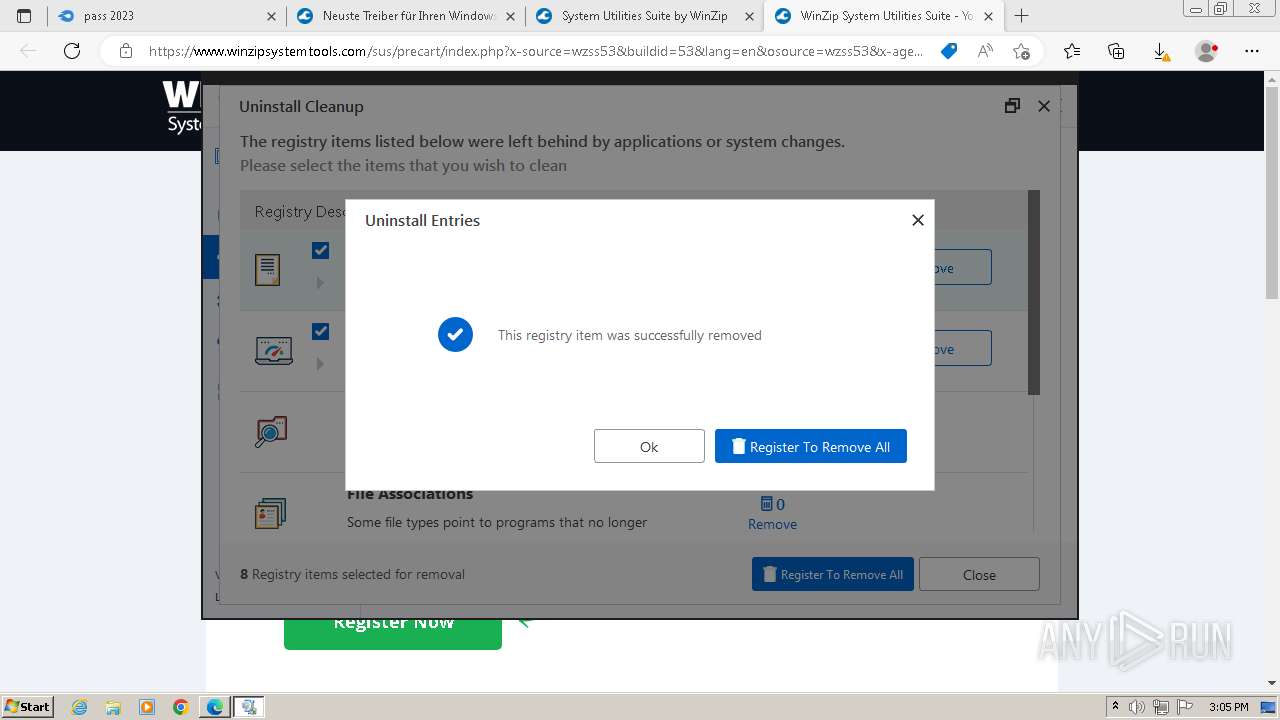Add this page to favorites
The width and height of the screenshot is (1280, 720).
point(1021,51)
